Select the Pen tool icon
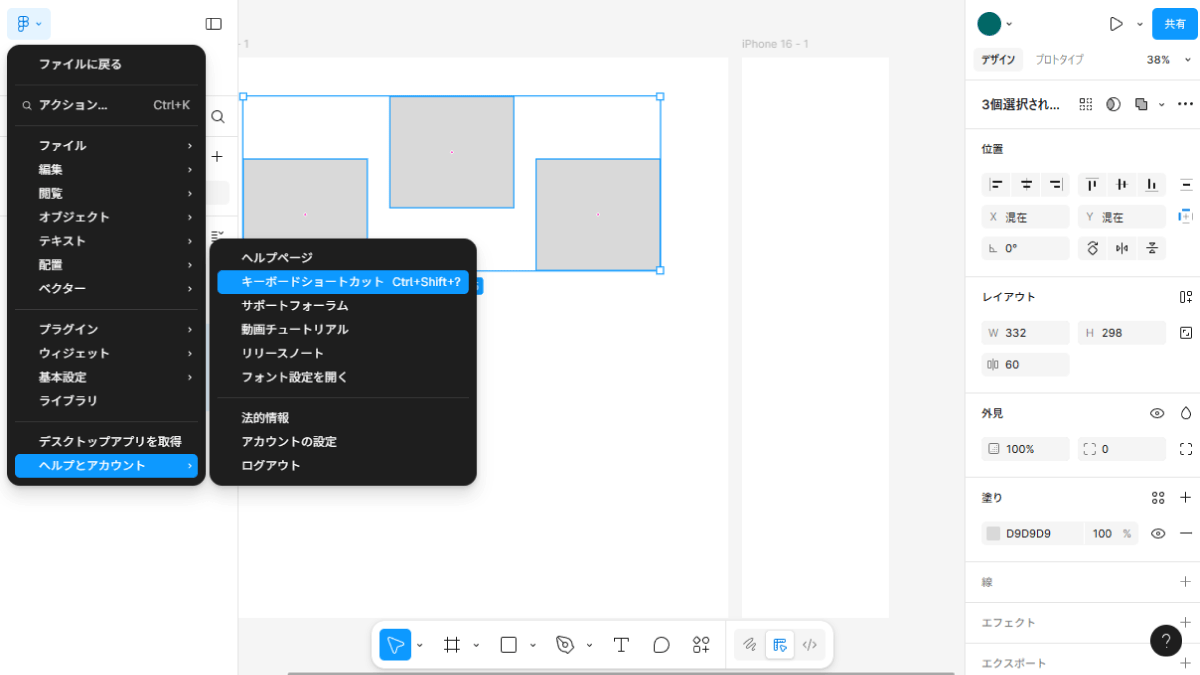 [565, 645]
